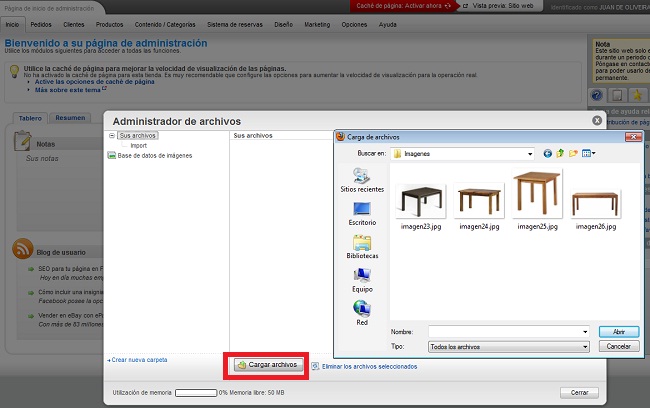This screenshot has width=650, height=408.
Task: Click the Notas notepad icon
Action: [x=22, y=141]
